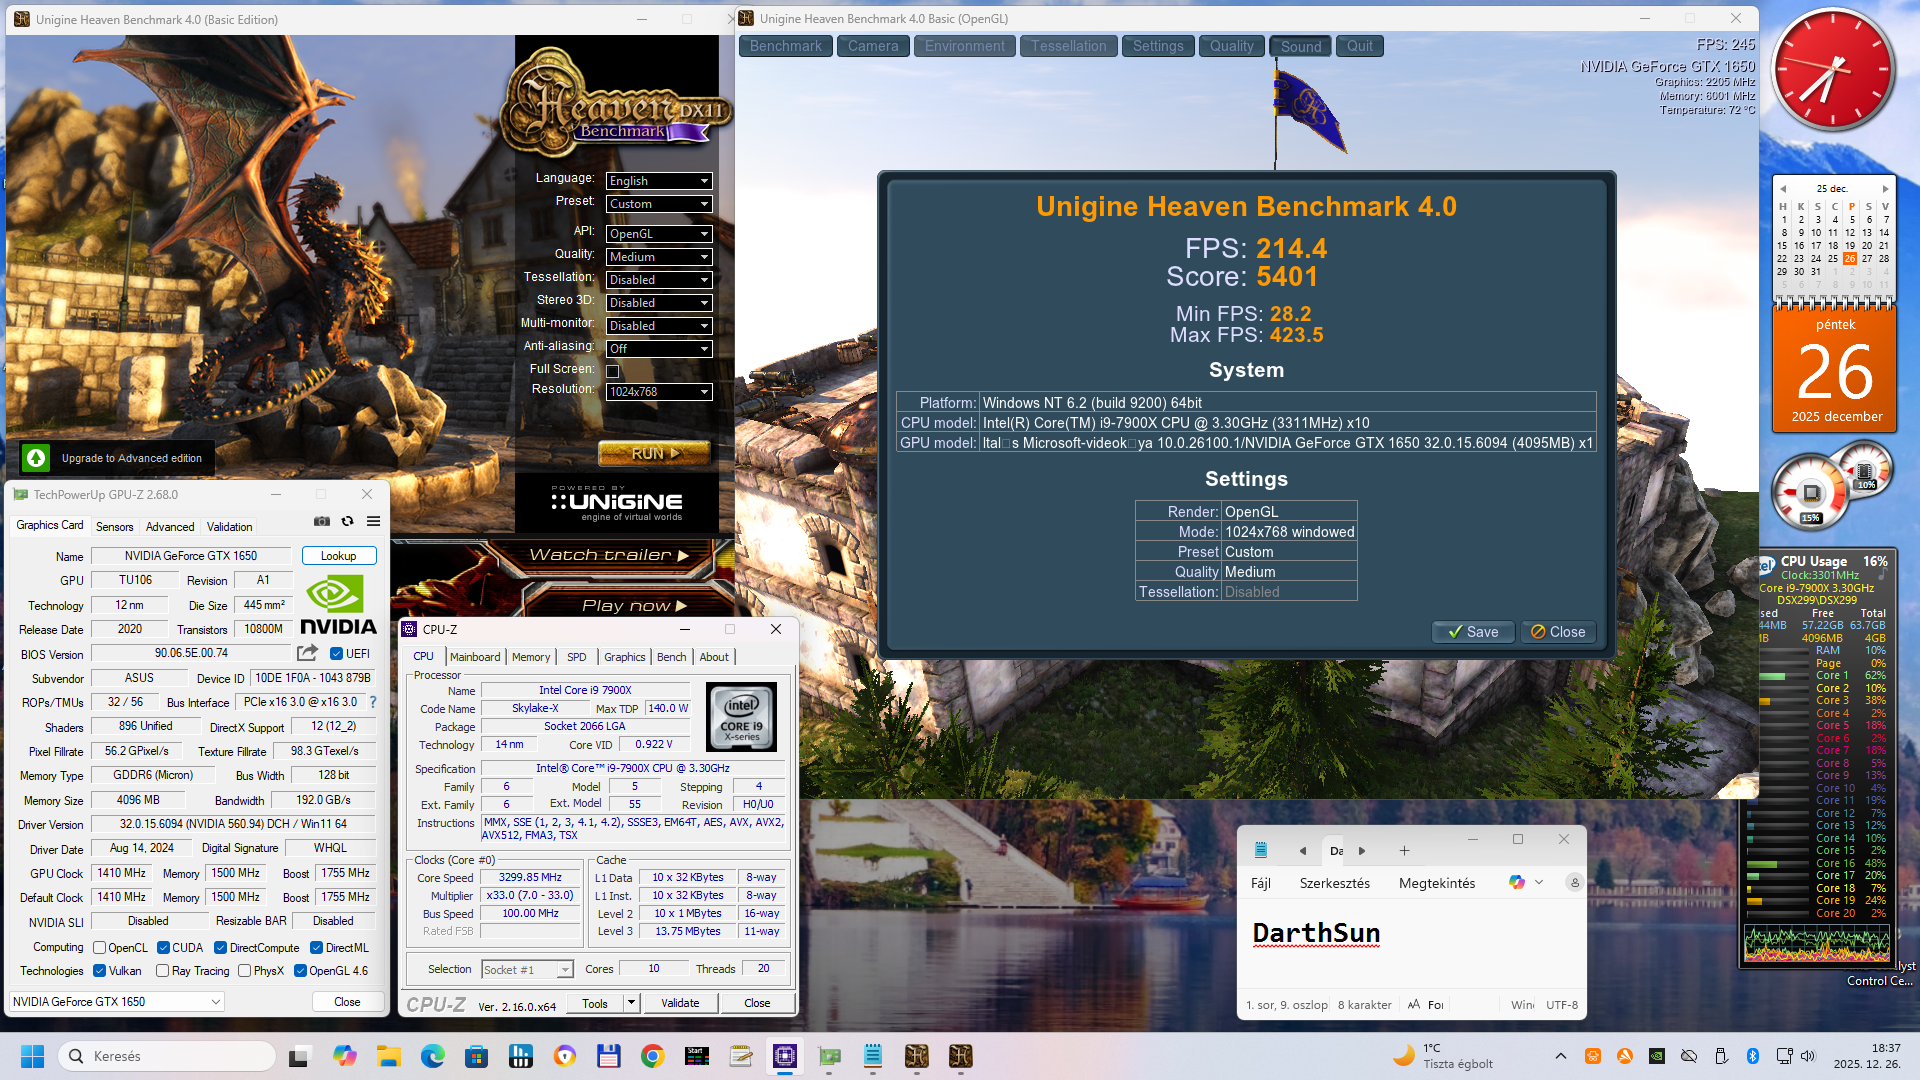Image resolution: width=1920 pixels, height=1080 pixels.
Task: Click the Intel Core i9 logo in CPU-Z
Action: 741,717
